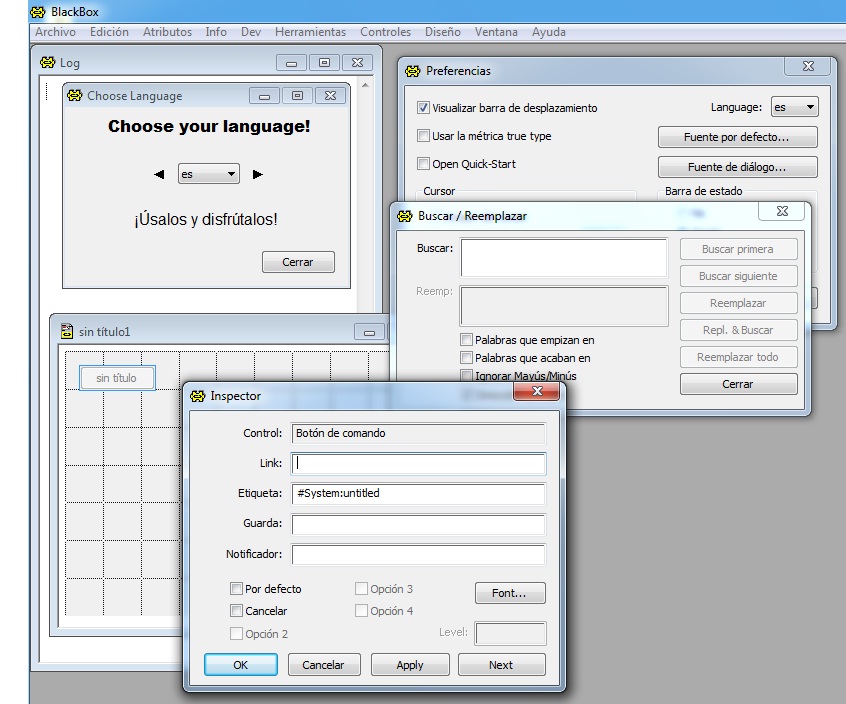The width and height of the screenshot is (846, 704).
Task: Click the Apply button in Inspector
Action: tap(410, 665)
